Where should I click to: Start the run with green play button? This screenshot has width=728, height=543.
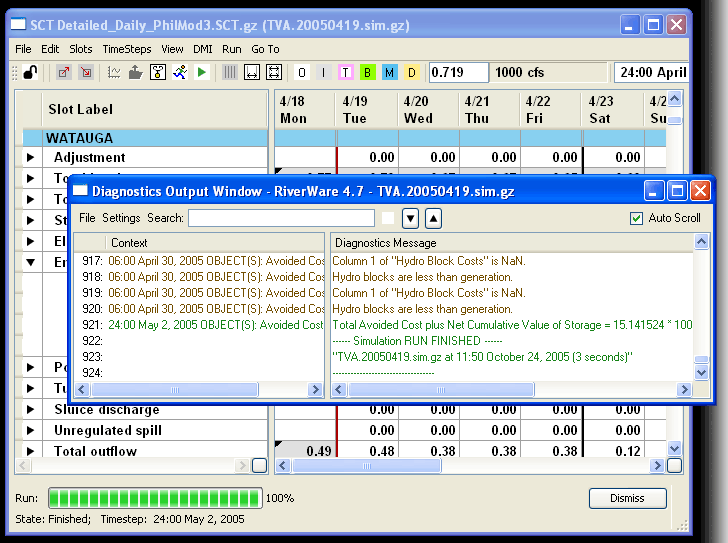pos(202,72)
